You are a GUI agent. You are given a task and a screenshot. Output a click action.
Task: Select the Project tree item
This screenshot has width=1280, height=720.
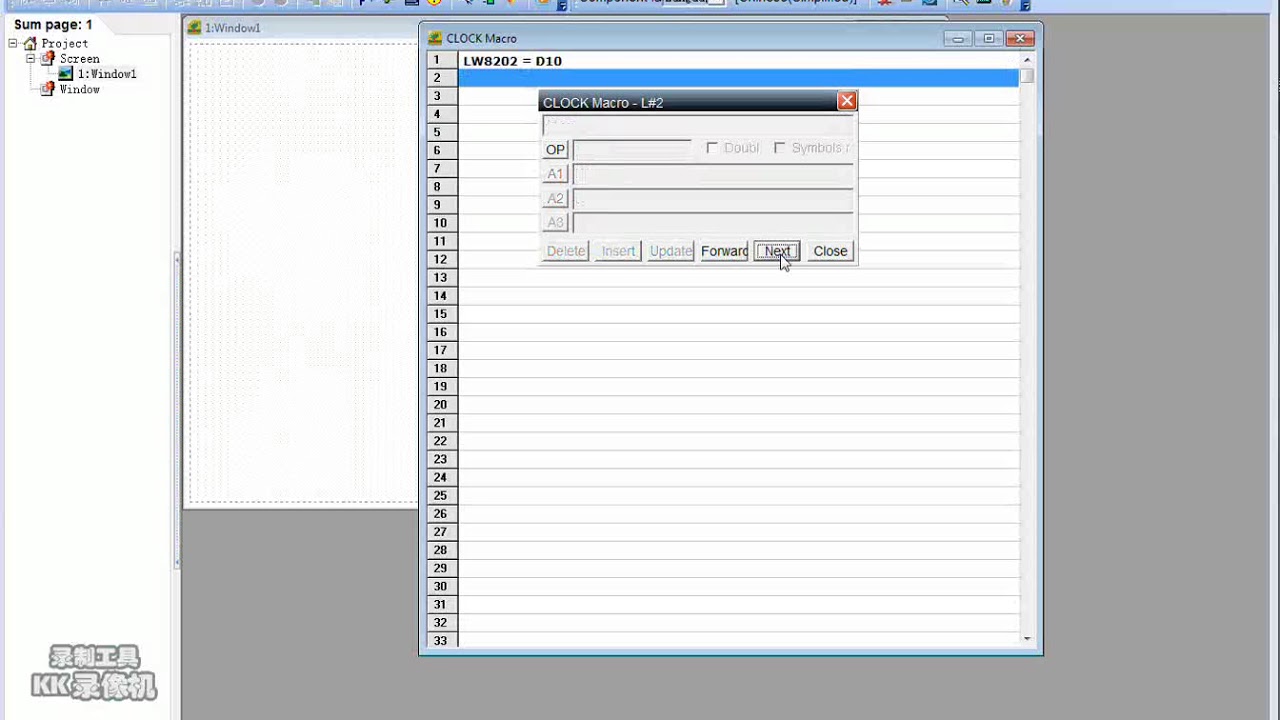[65, 43]
